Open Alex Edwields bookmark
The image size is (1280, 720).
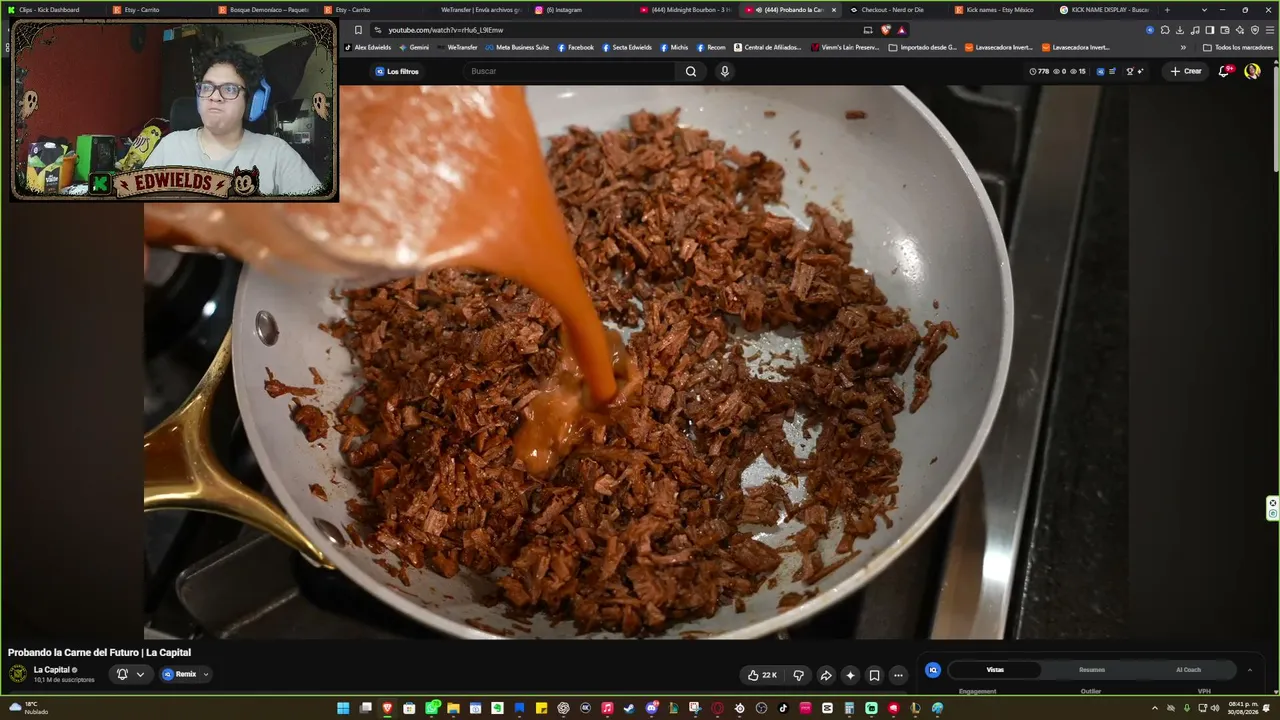pyautogui.click(x=368, y=47)
